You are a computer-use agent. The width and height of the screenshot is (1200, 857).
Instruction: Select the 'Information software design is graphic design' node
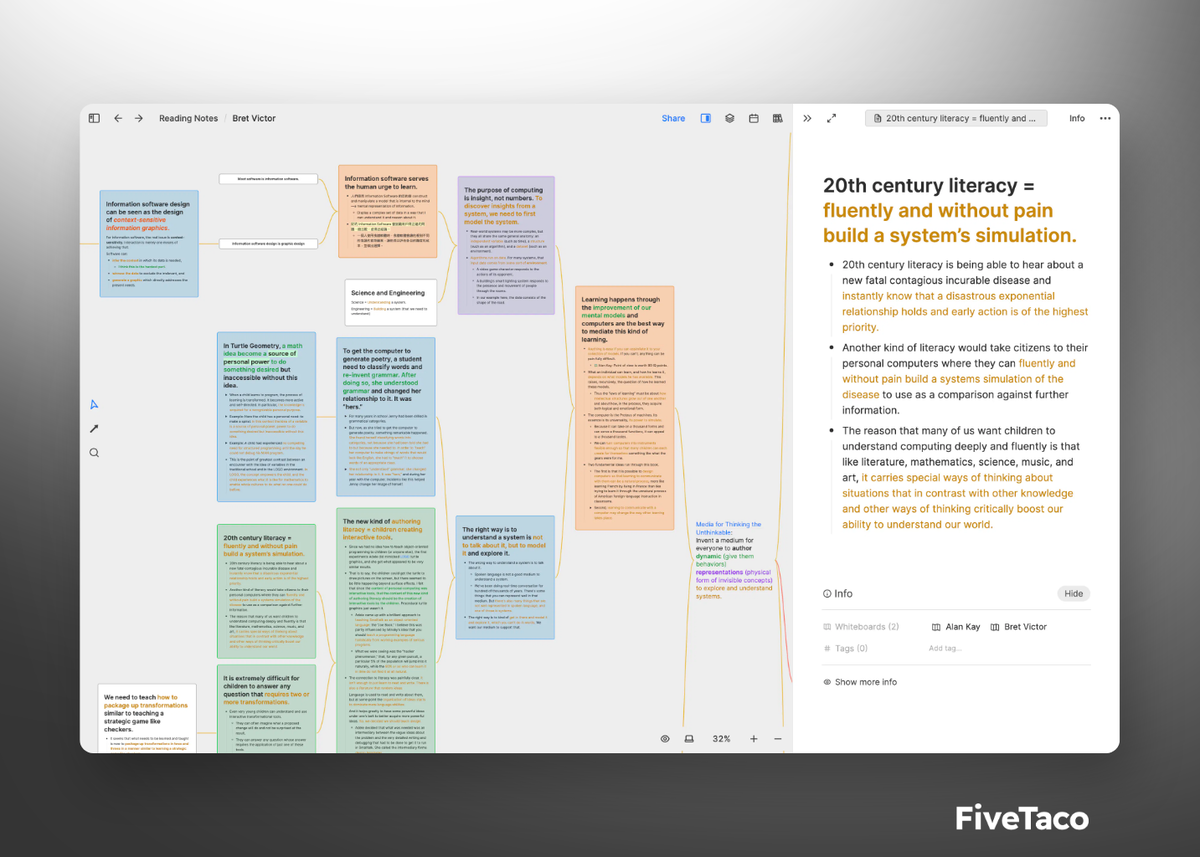click(268, 243)
